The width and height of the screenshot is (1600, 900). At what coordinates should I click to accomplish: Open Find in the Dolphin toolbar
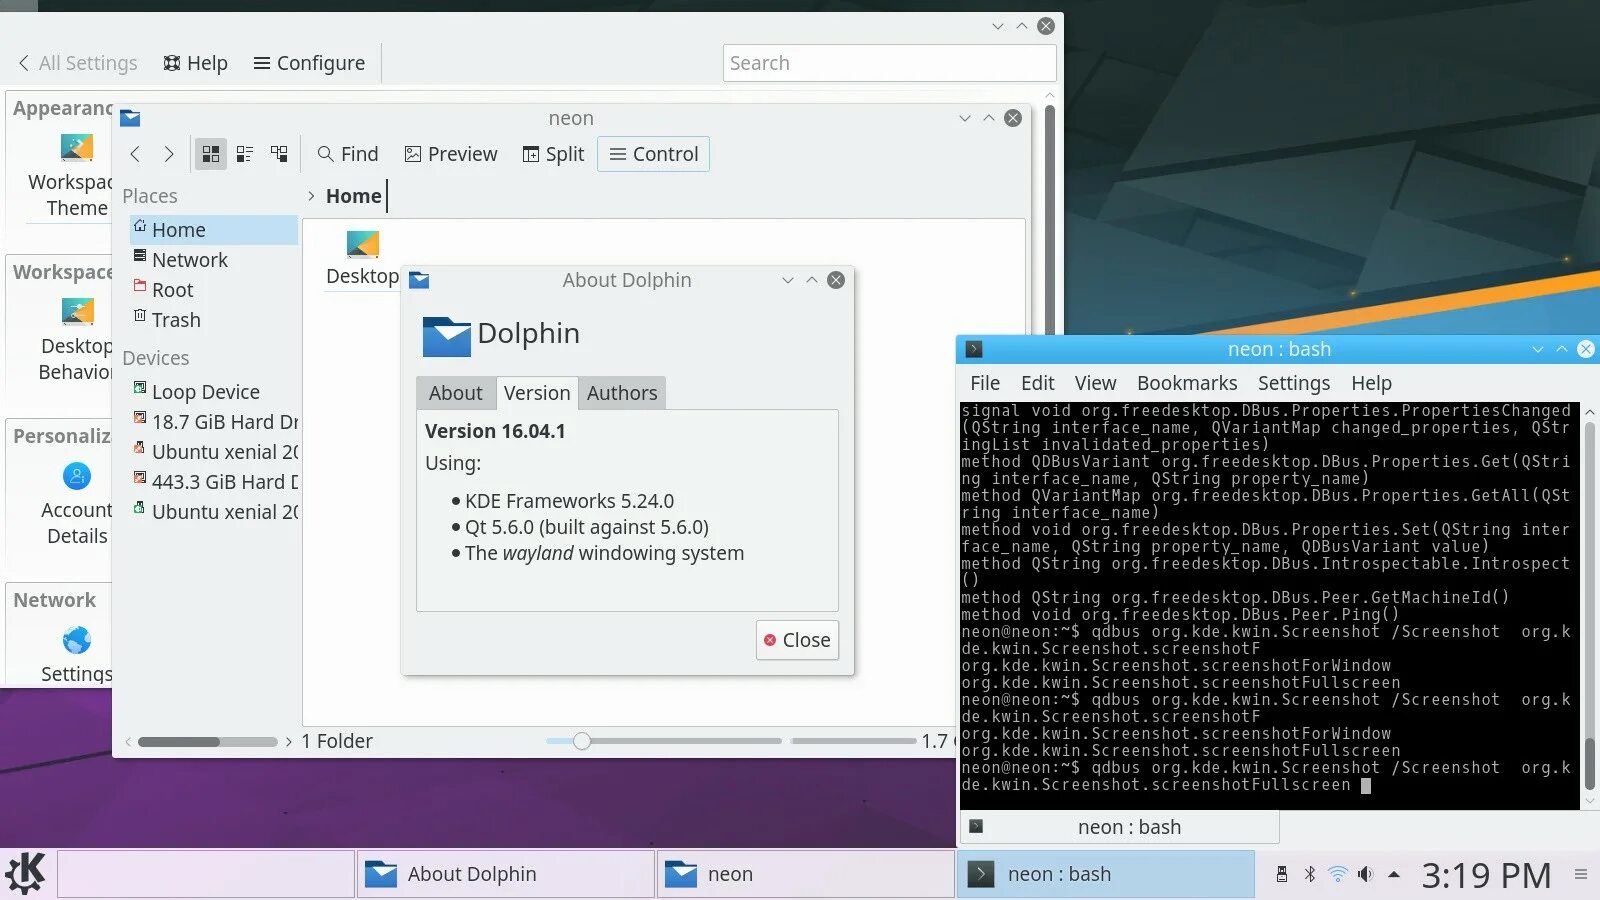coord(347,153)
